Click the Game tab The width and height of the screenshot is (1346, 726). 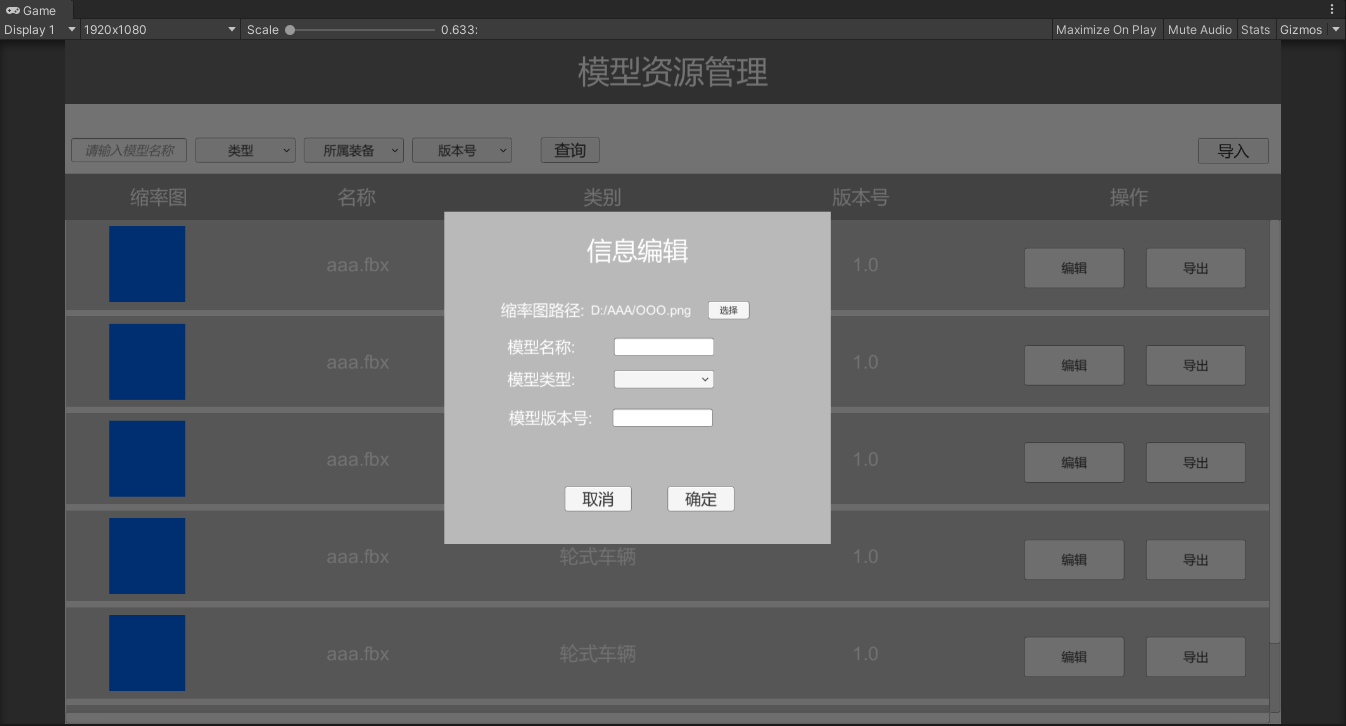31,10
